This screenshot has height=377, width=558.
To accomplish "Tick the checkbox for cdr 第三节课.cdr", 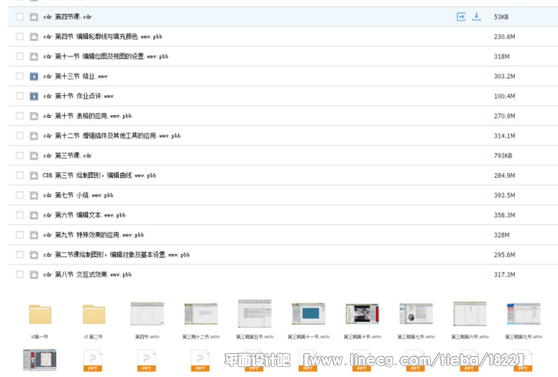I will 20,156.
